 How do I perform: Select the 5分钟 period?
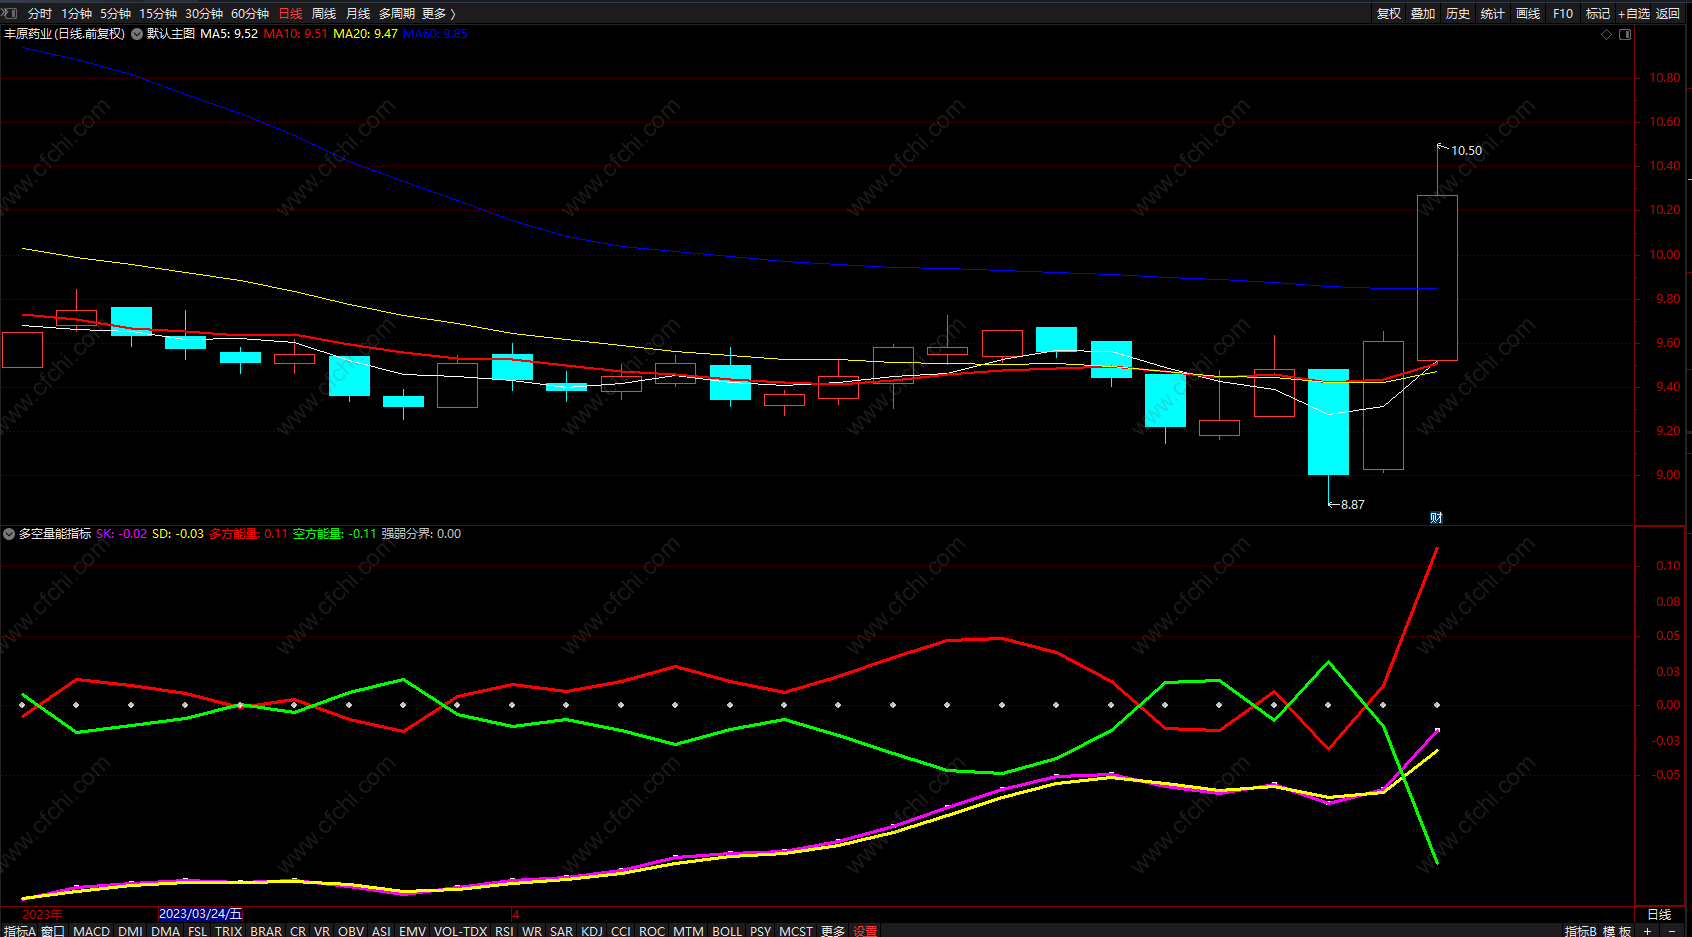point(115,14)
